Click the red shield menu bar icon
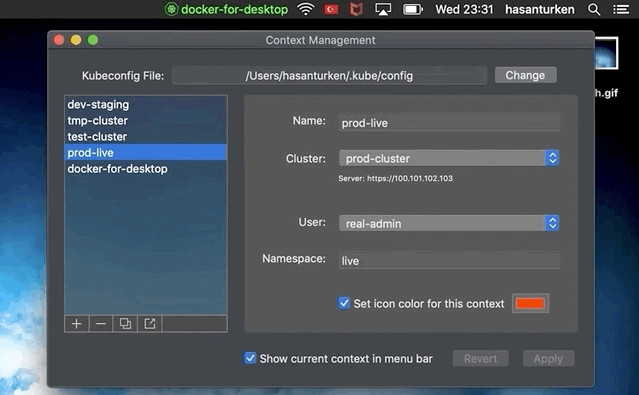The image size is (639, 395). (356, 9)
